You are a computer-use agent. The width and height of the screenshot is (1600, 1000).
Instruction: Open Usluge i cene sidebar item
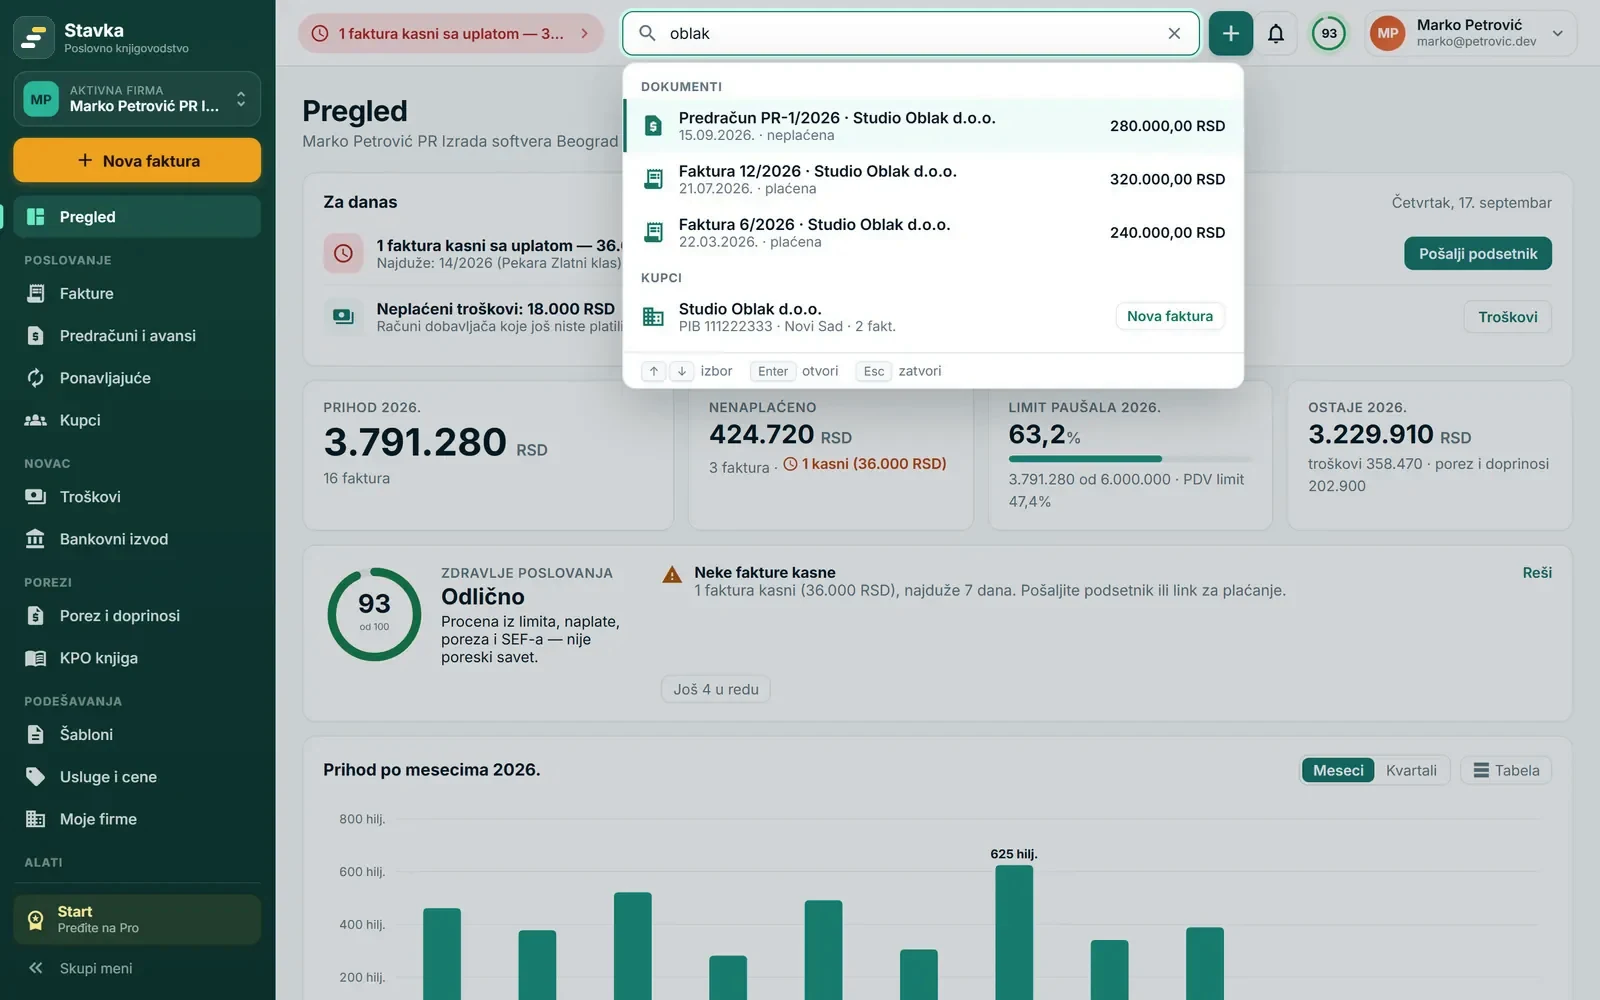coord(137,777)
